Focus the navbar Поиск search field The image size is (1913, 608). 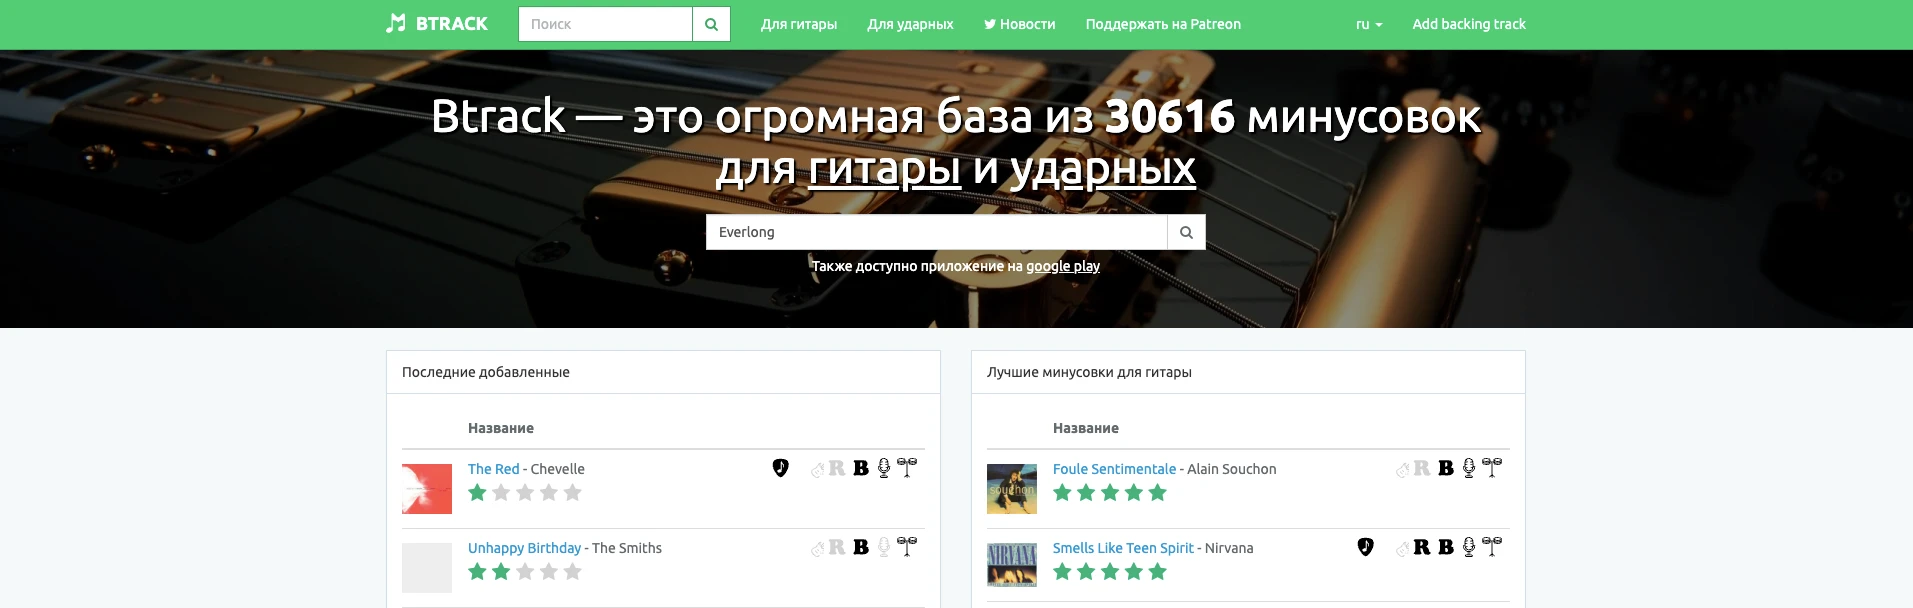tap(605, 24)
